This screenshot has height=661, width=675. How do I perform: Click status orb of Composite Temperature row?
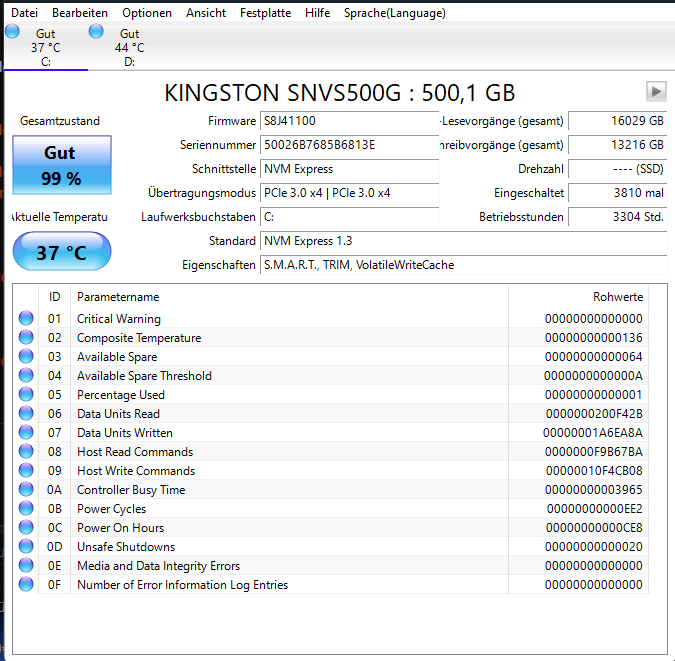26,337
